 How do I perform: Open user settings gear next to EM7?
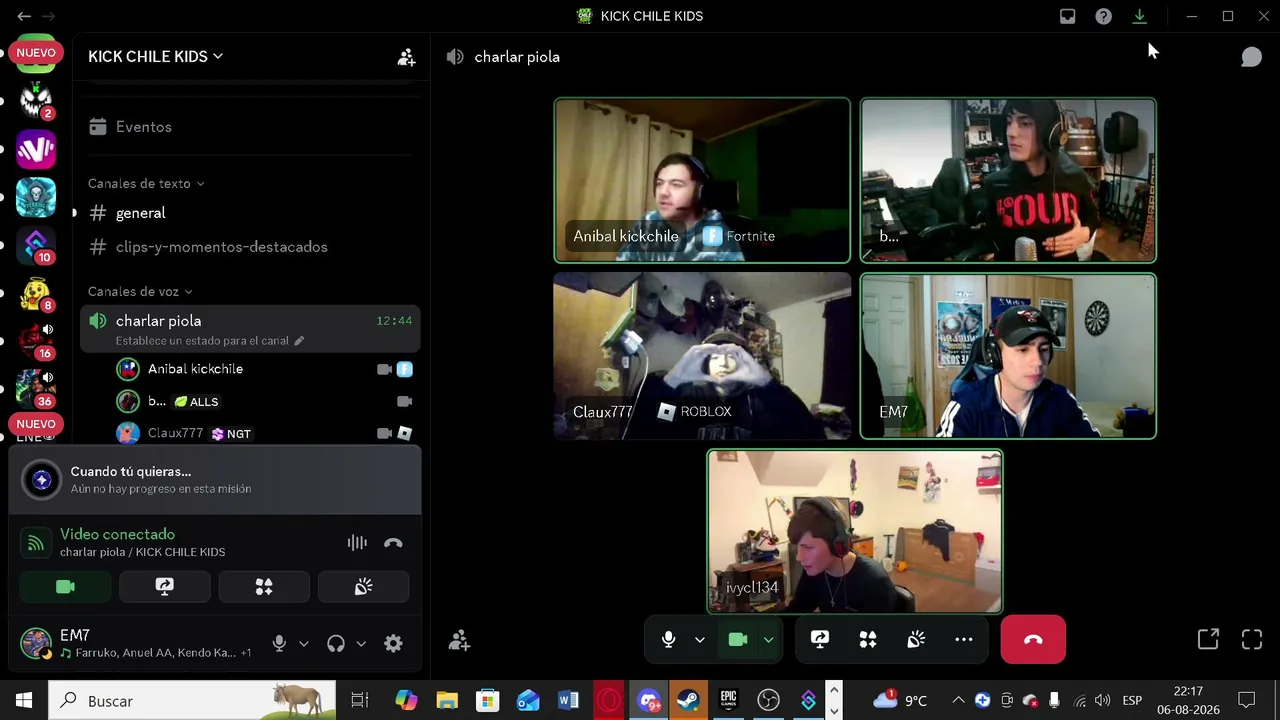(393, 644)
